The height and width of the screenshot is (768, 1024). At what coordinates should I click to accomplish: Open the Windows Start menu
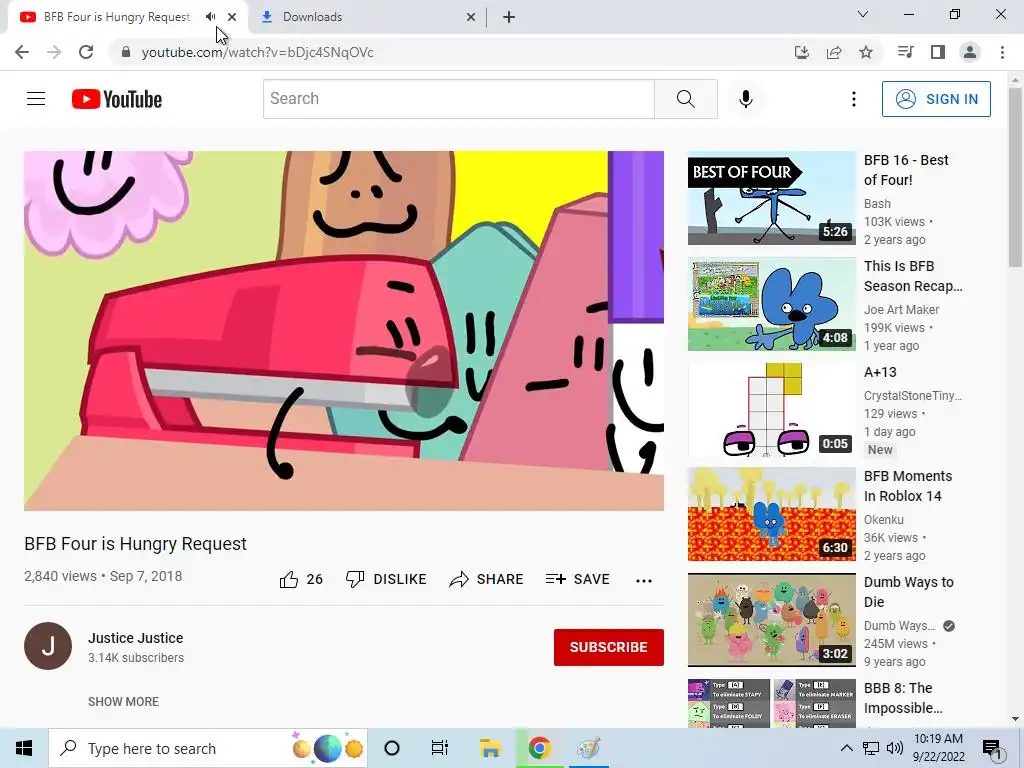pyautogui.click(x=24, y=748)
